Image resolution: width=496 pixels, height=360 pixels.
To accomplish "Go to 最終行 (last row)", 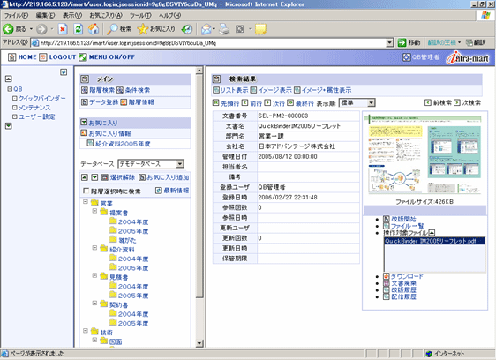I will coord(300,104).
